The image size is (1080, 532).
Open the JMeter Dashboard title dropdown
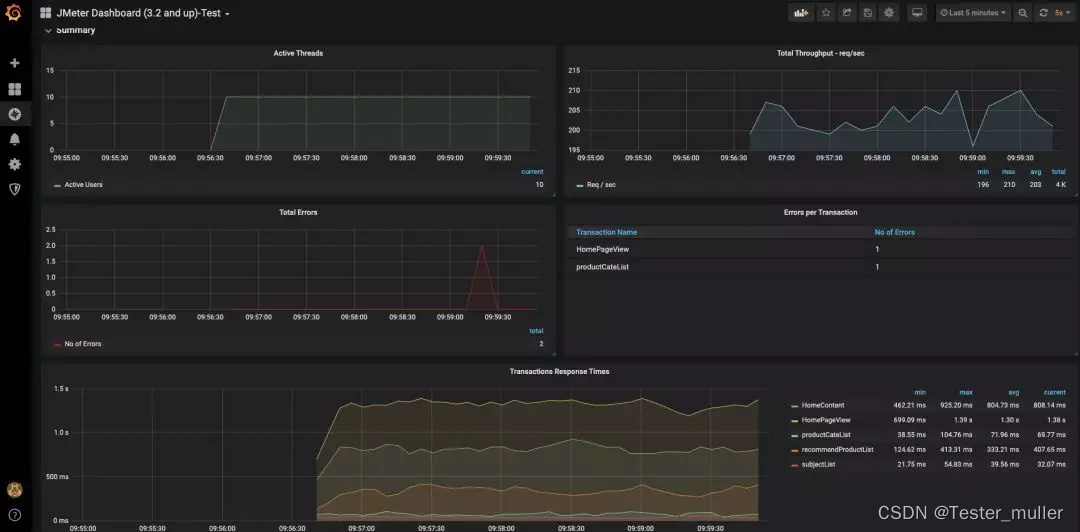[143, 13]
